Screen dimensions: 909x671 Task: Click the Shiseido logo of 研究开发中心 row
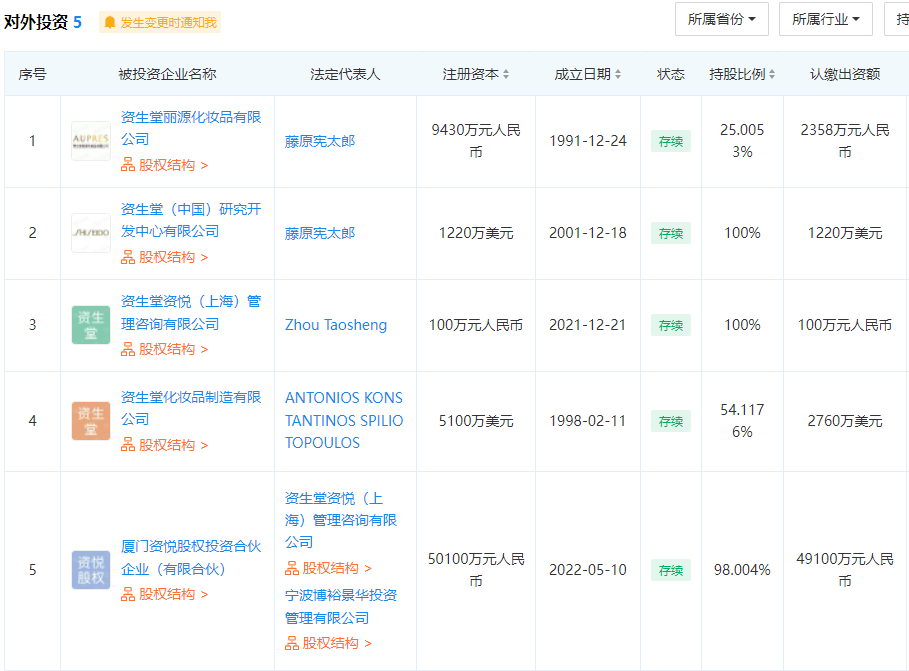[91, 233]
